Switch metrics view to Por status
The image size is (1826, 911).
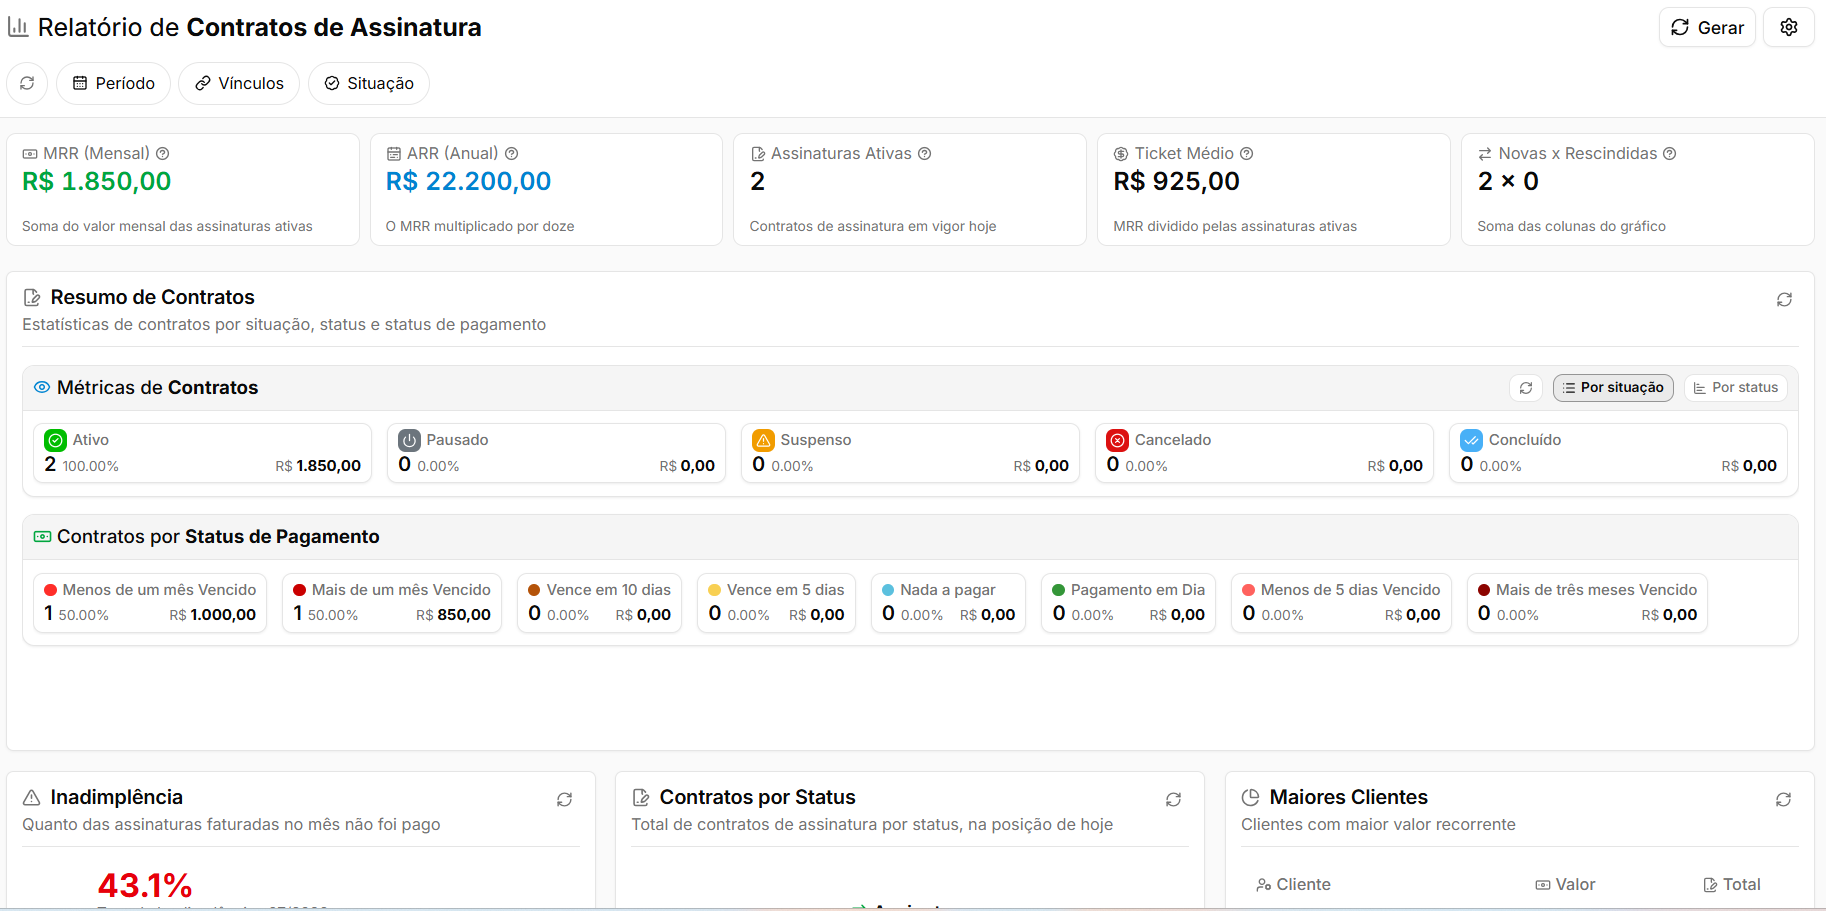pos(1735,388)
